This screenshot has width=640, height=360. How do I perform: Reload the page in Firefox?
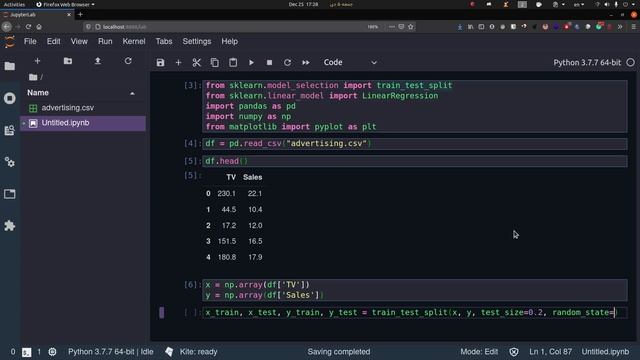(x=28, y=27)
